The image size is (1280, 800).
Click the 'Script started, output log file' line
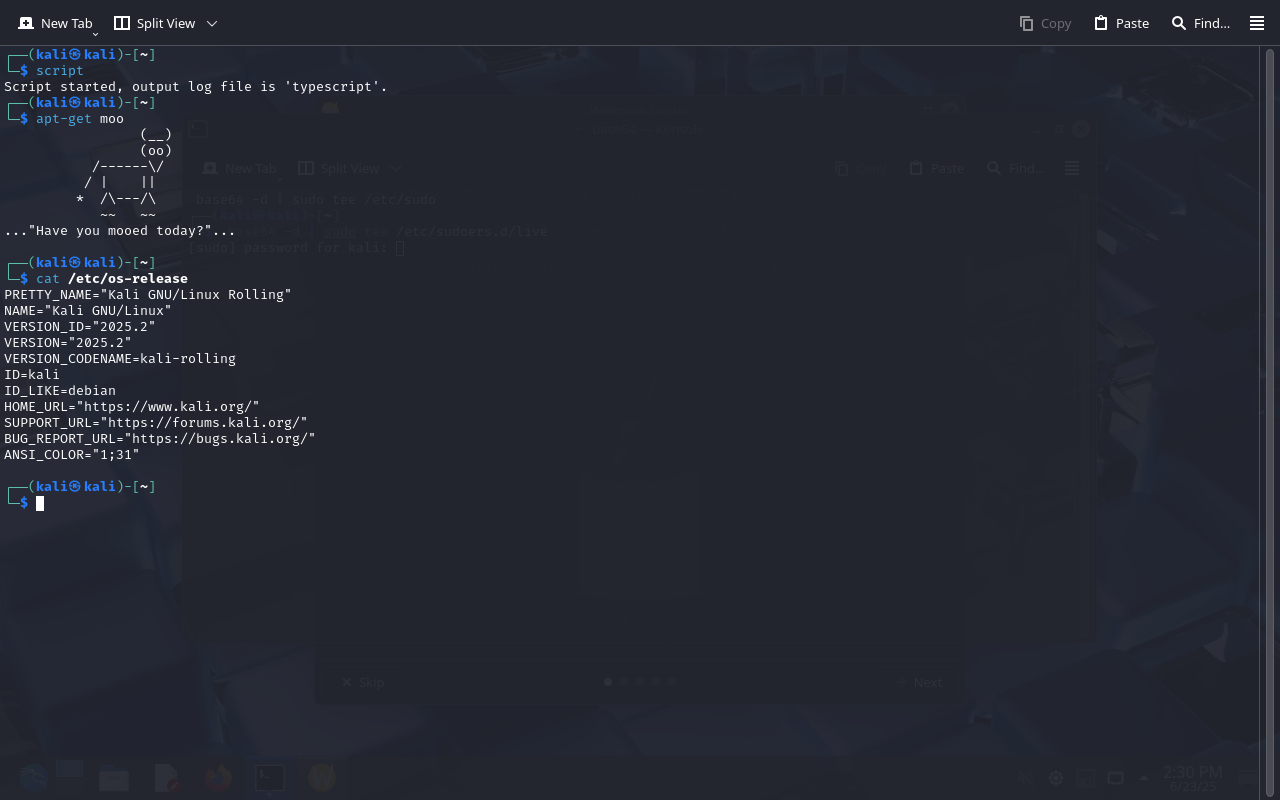point(196,87)
